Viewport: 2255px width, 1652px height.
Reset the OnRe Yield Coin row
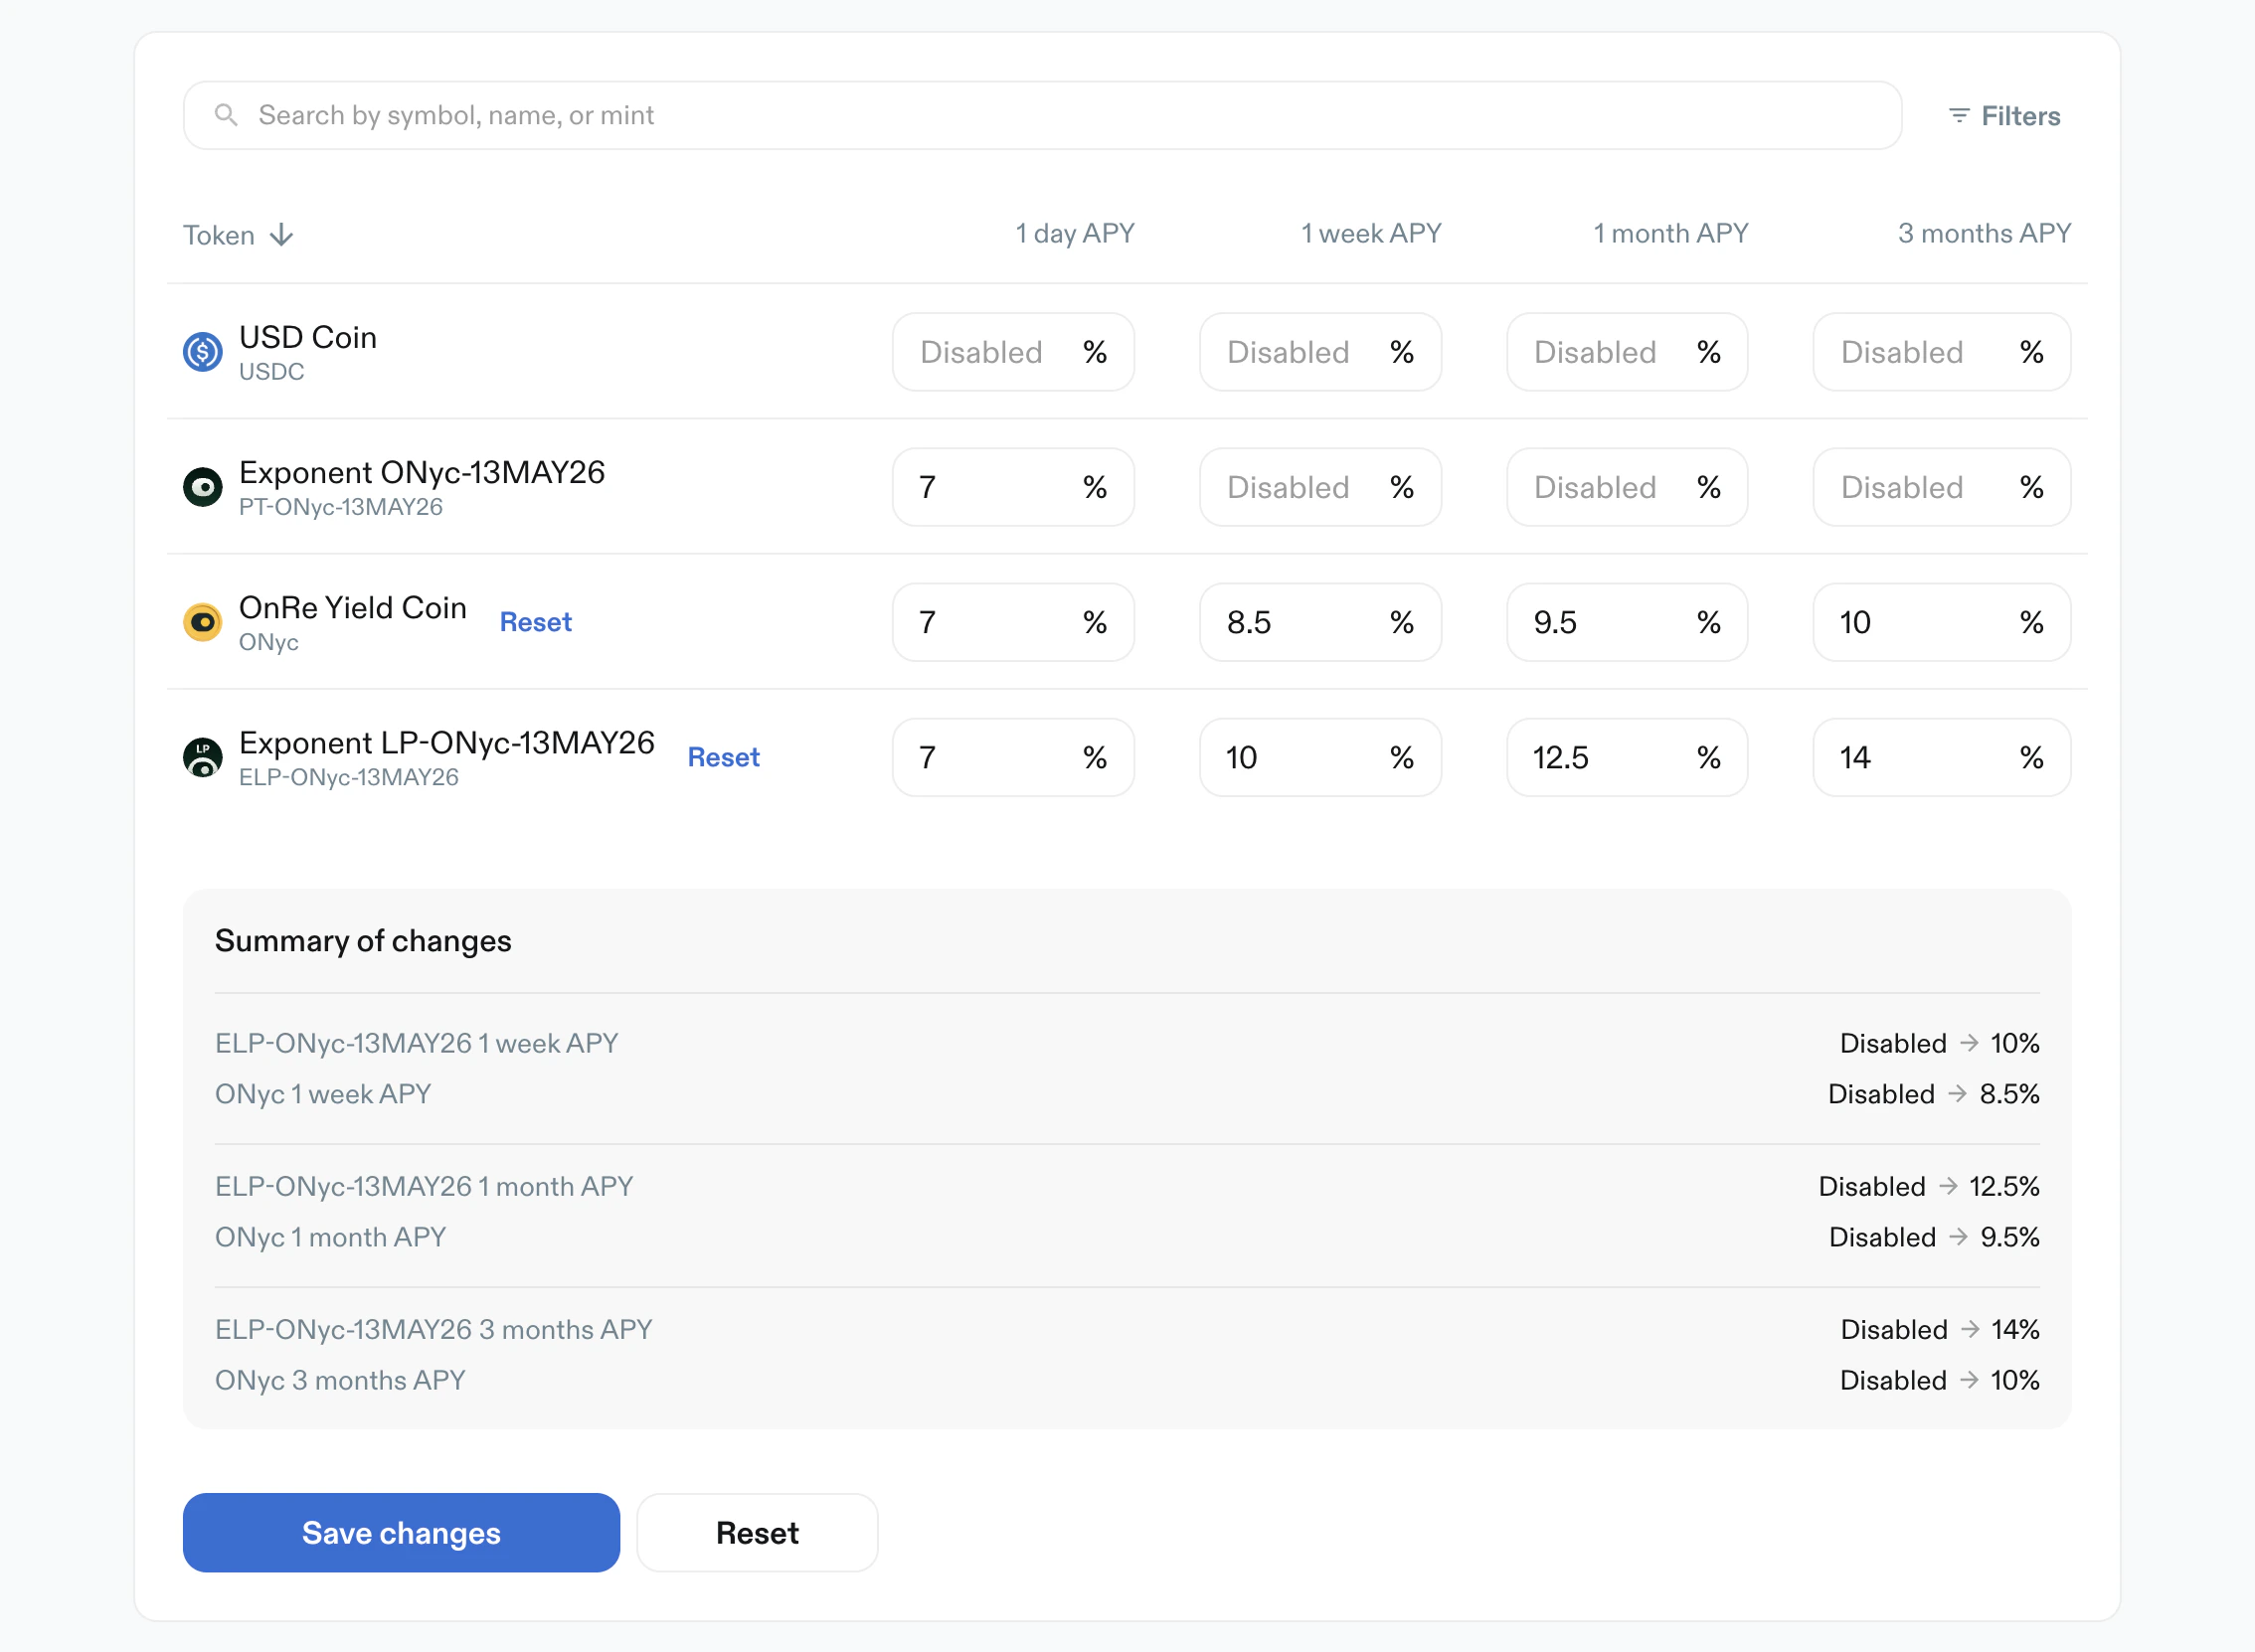535,622
